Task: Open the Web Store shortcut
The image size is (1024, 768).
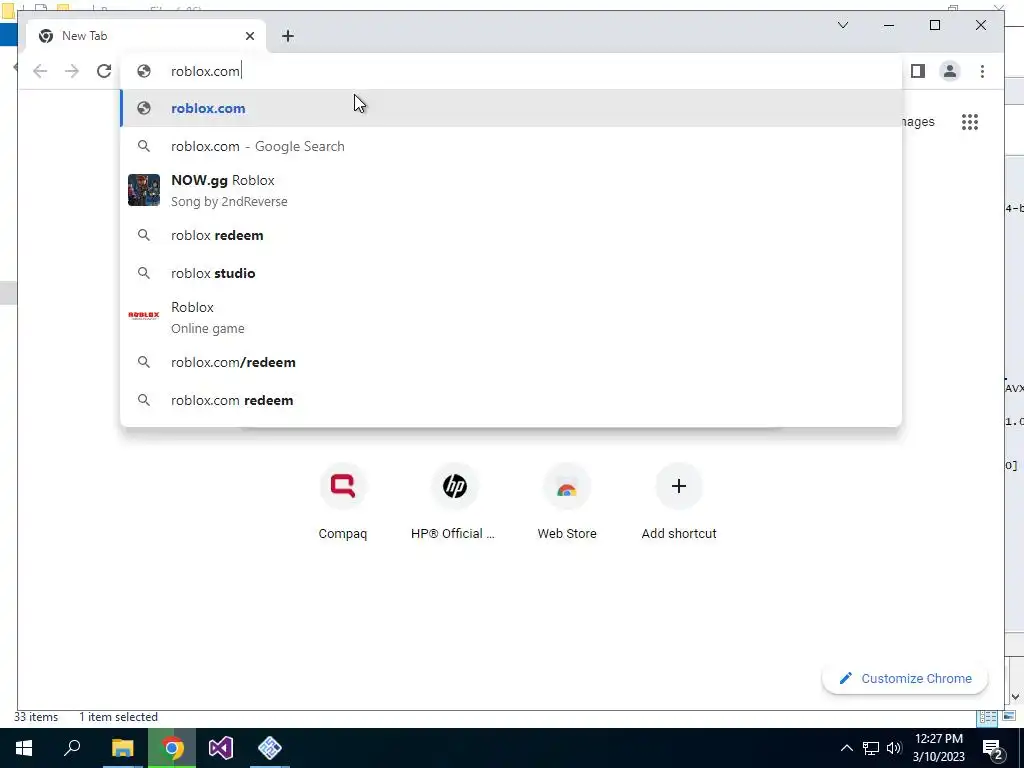Action: pos(567,503)
